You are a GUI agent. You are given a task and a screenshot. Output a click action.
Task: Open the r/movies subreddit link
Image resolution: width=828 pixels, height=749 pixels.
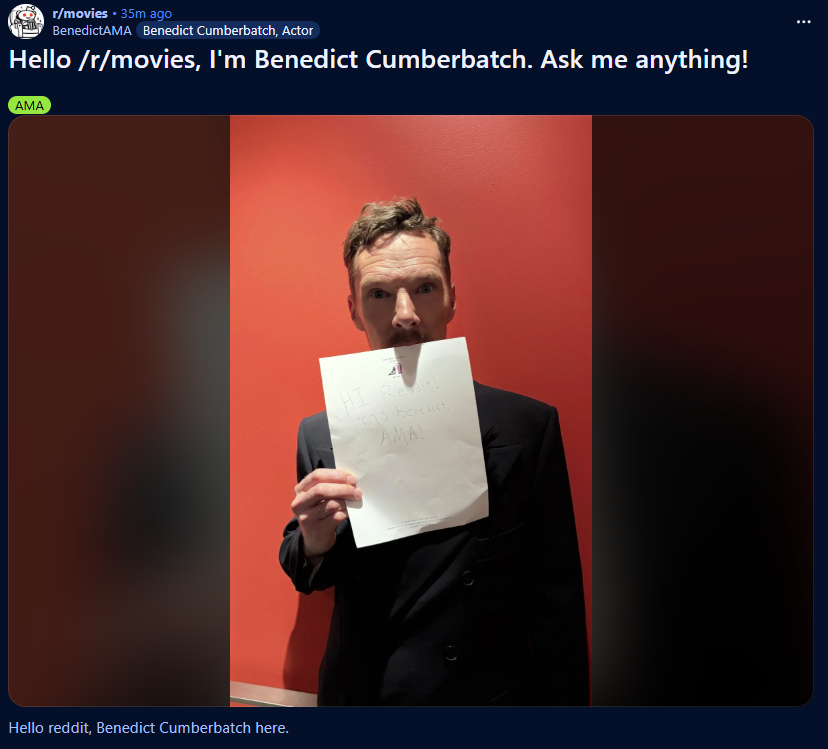[x=80, y=13]
